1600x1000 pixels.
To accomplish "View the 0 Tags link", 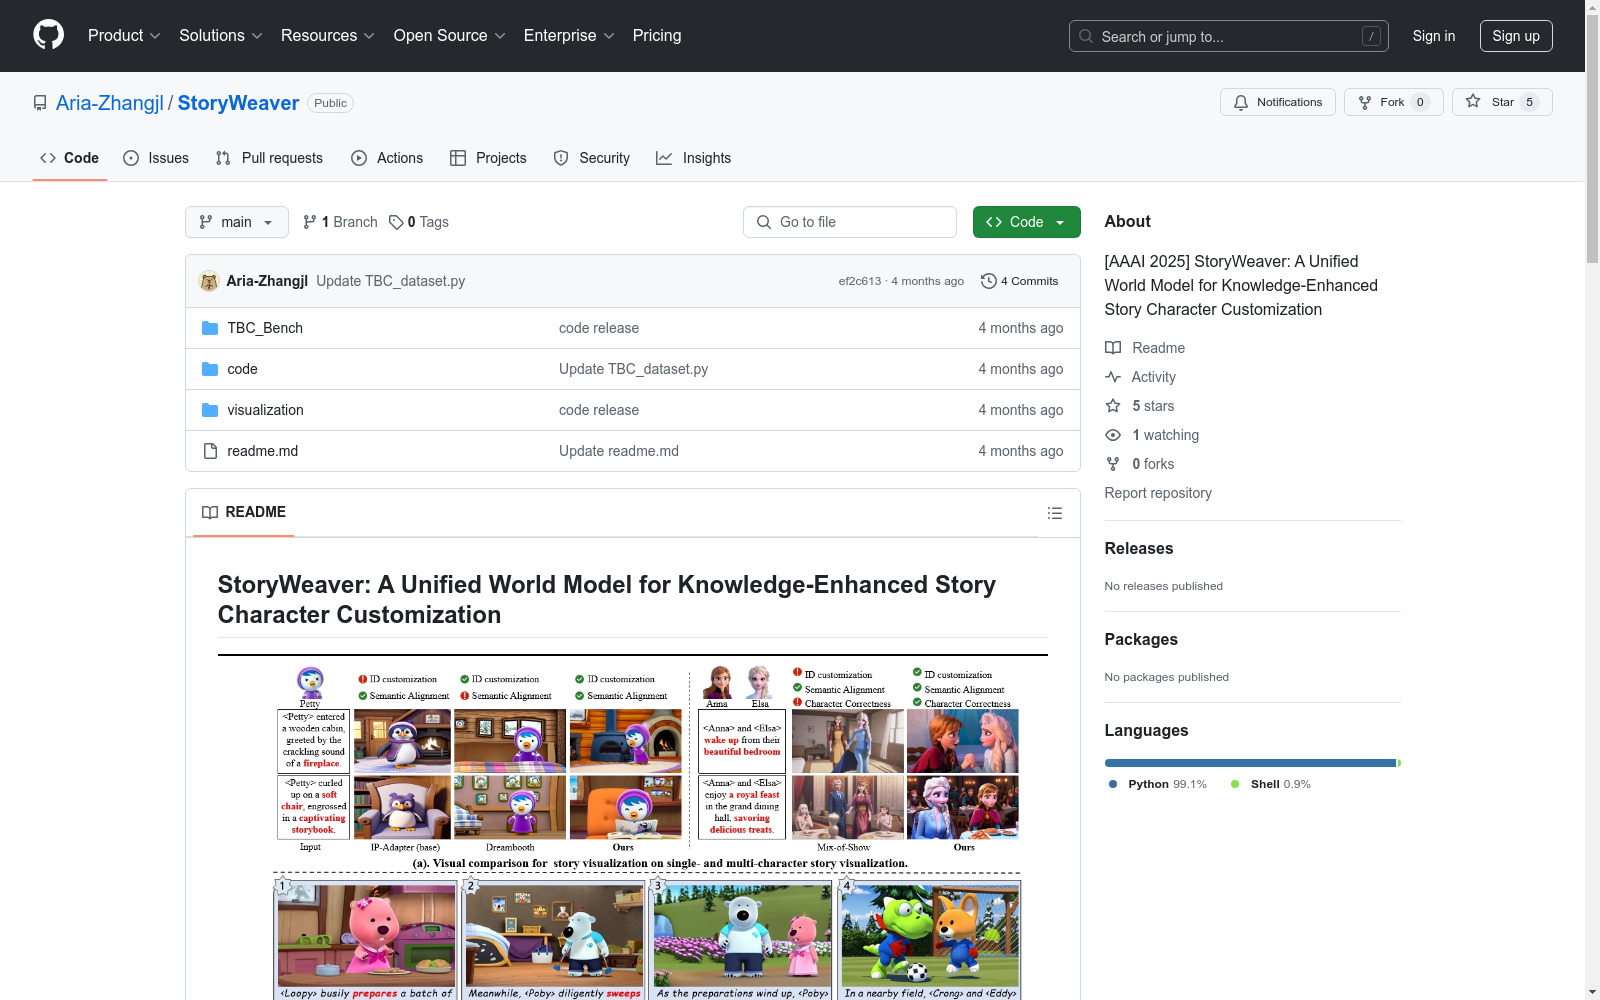I will pos(419,222).
